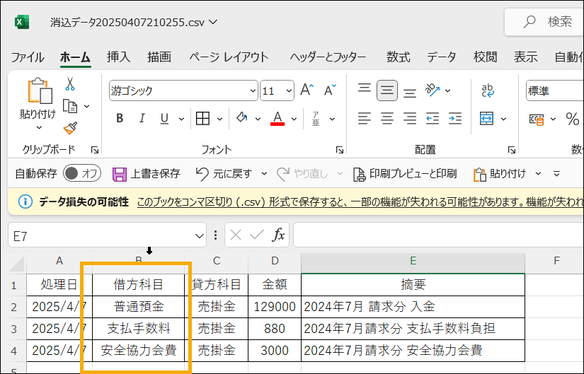
Task: Open font group dialog launcher
Action: tap(339, 150)
